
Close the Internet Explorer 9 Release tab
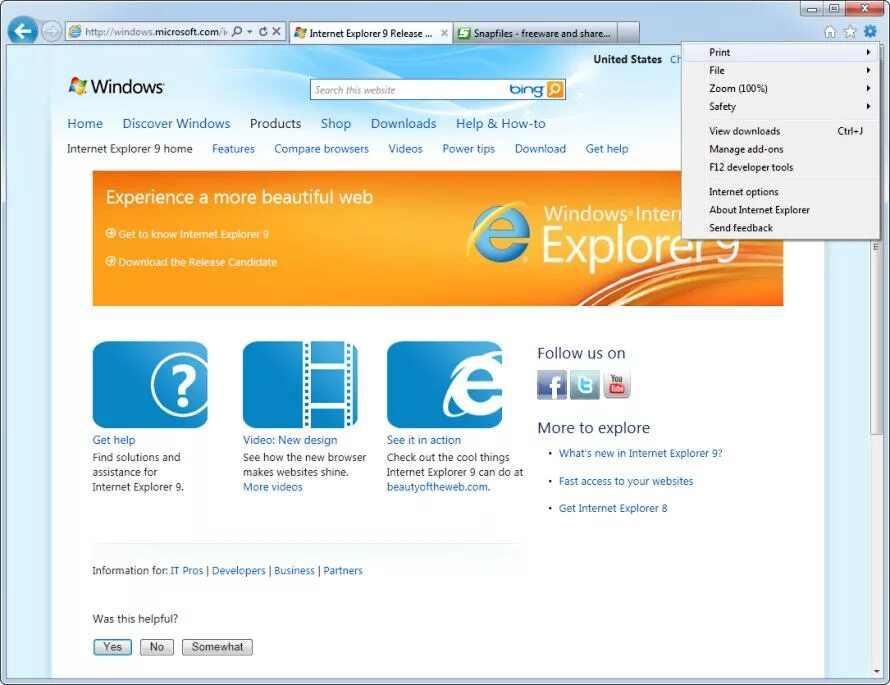pyautogui.click(x=444, y=33)
